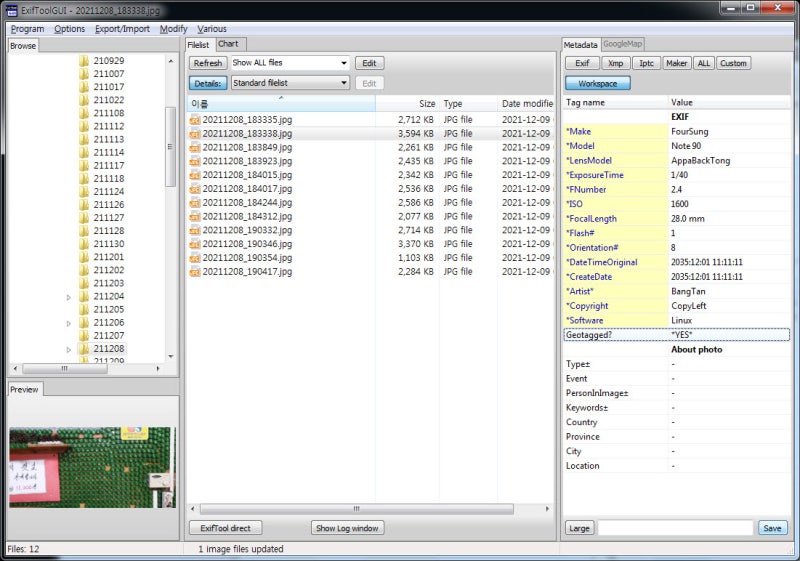
Task: Switch to the GoogleMap tab
Action: pyautogui.click(x=622, y=44)
